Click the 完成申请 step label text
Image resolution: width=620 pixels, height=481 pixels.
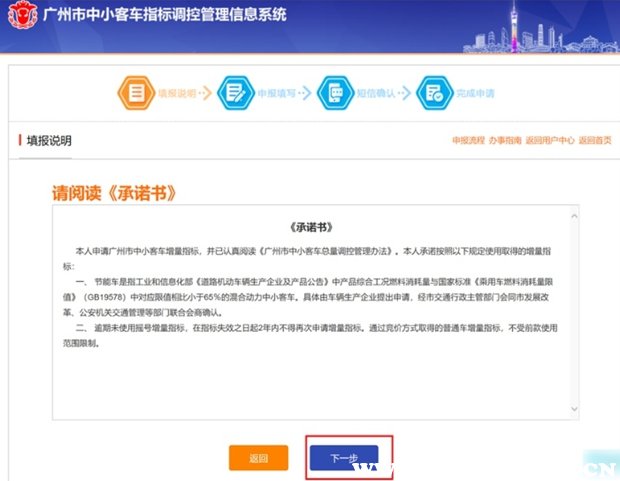(x=475, y=94)
